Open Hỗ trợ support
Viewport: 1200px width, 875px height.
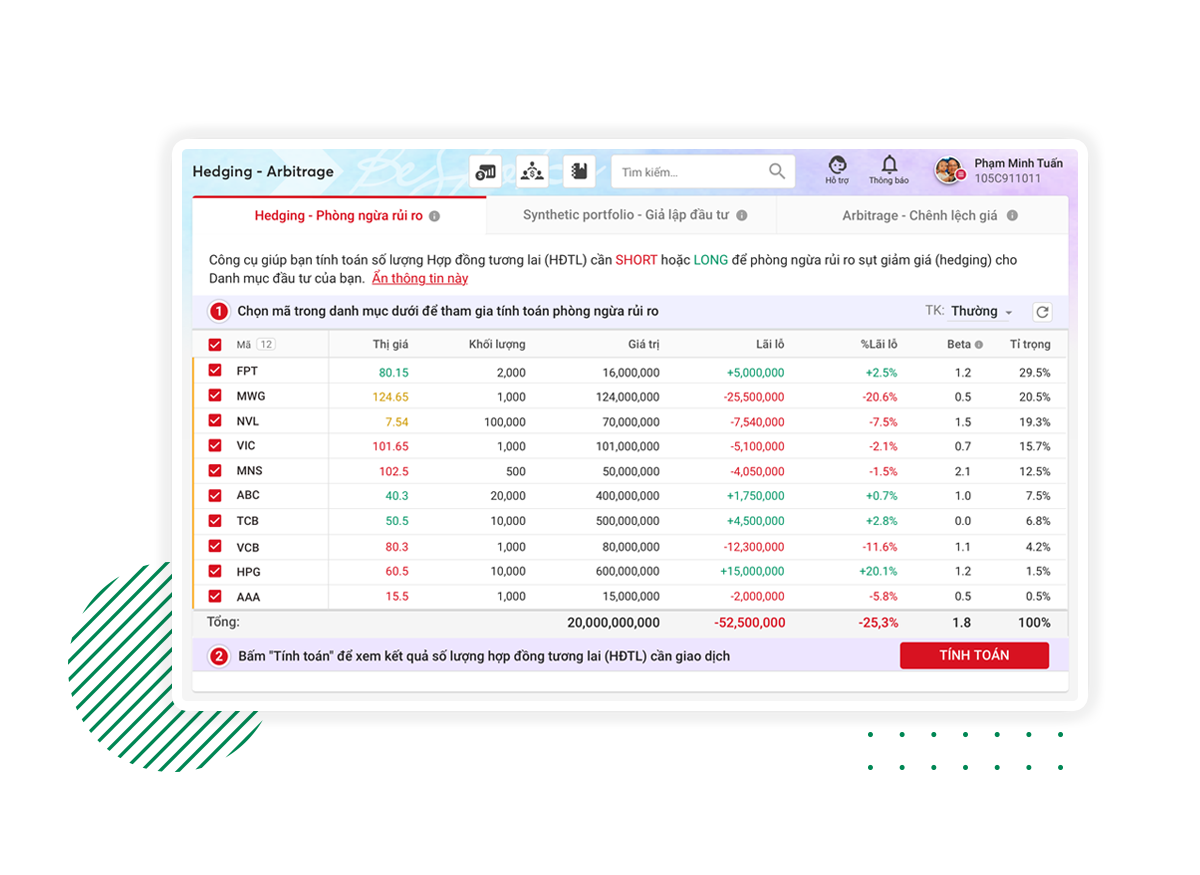click(x=837, y=170)
